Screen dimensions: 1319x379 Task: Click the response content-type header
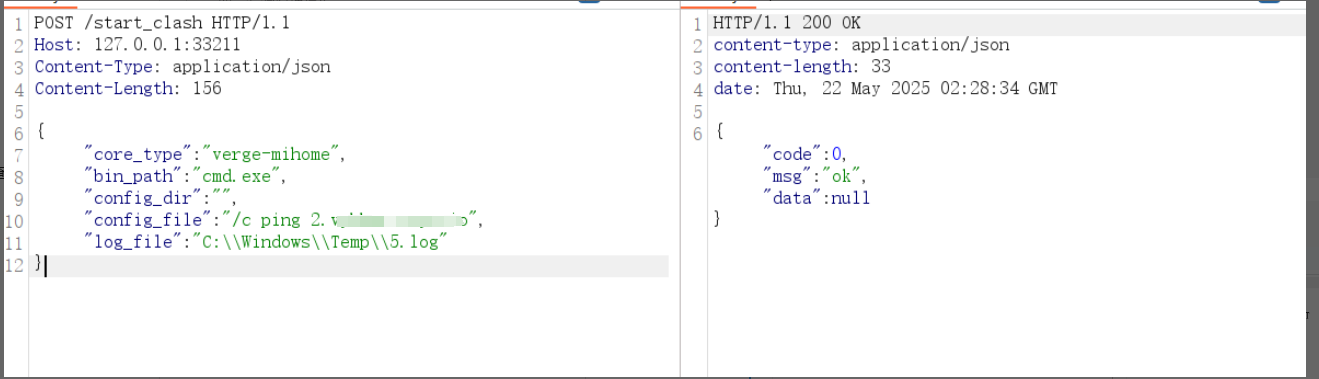pos(861,45)
